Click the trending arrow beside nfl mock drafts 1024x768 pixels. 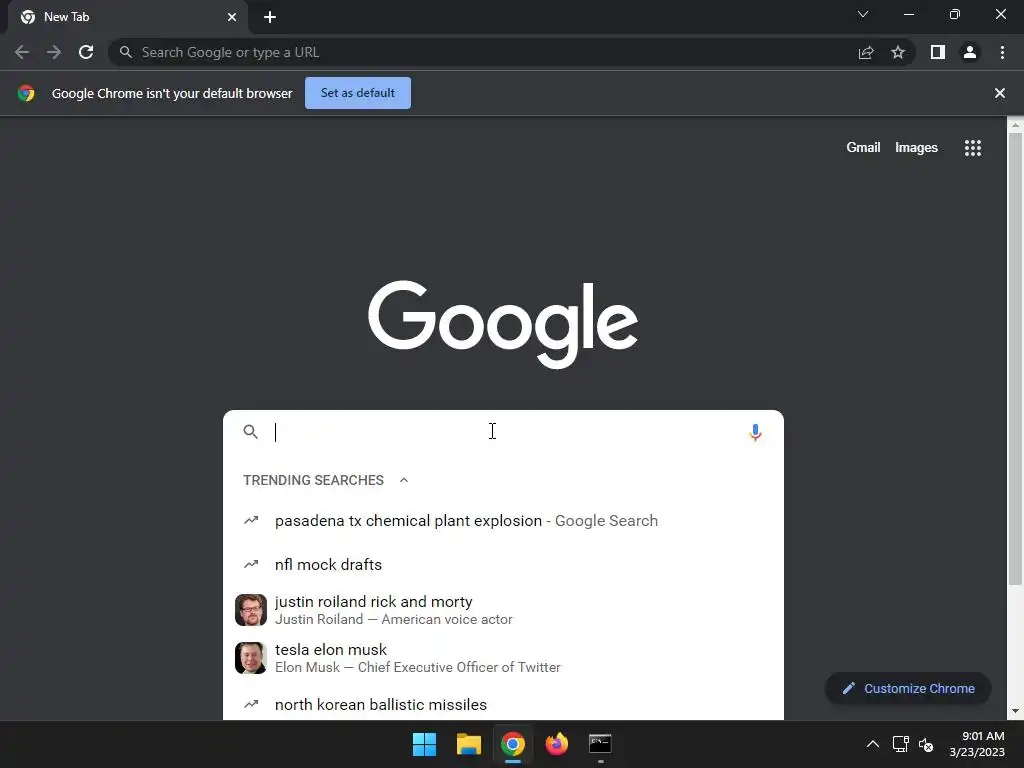click(x=251, y=564)
